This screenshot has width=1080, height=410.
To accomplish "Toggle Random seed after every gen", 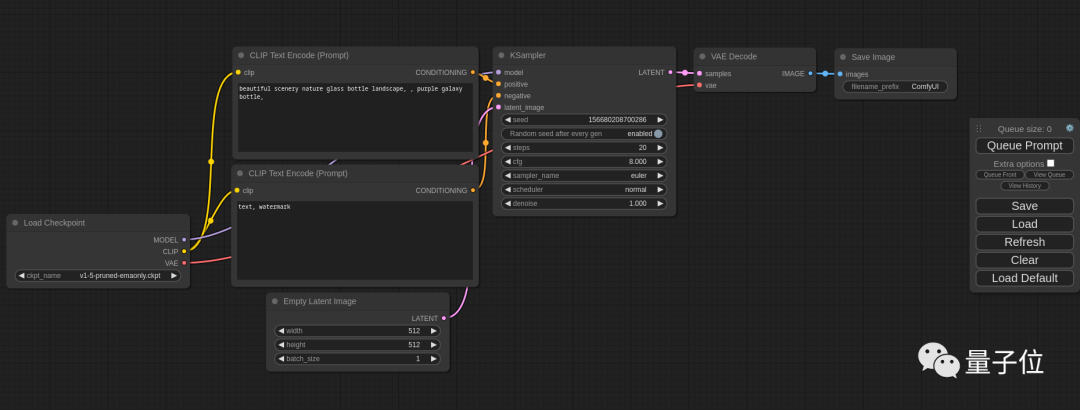I will click(658, 134).
